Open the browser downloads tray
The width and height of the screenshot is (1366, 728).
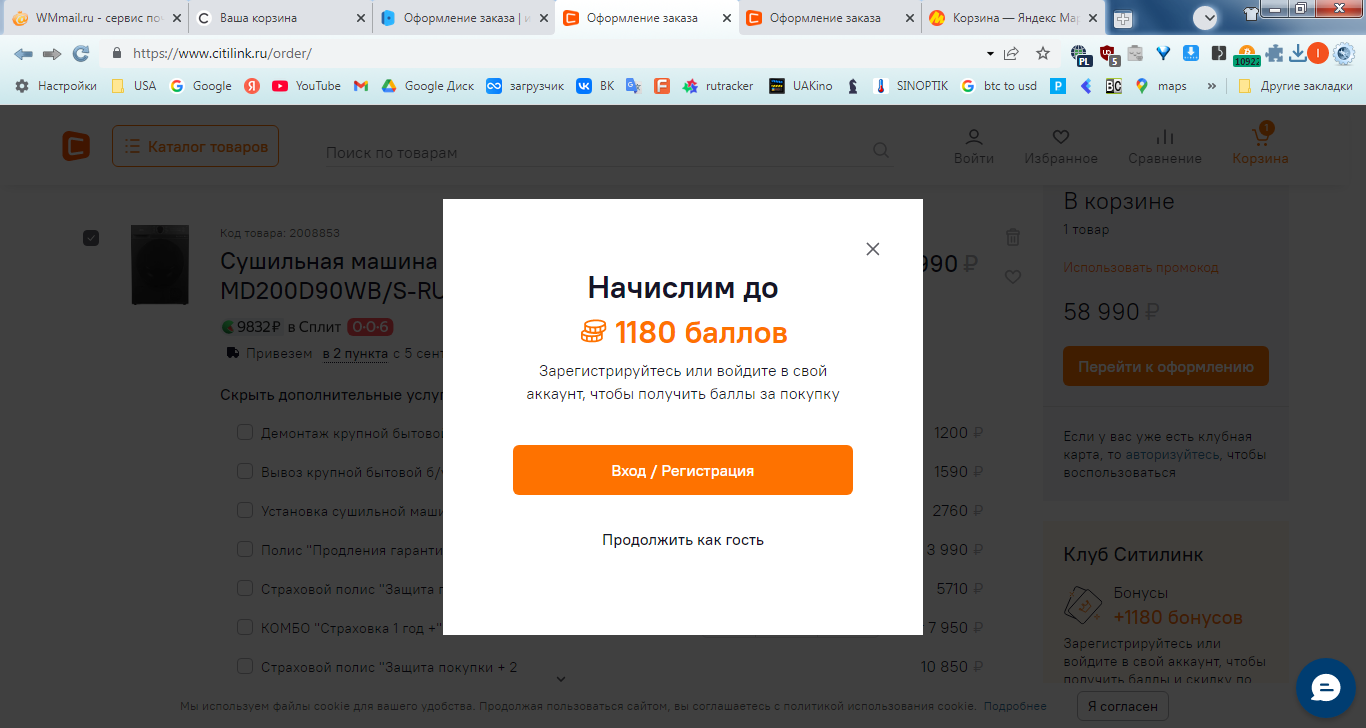1298,53
